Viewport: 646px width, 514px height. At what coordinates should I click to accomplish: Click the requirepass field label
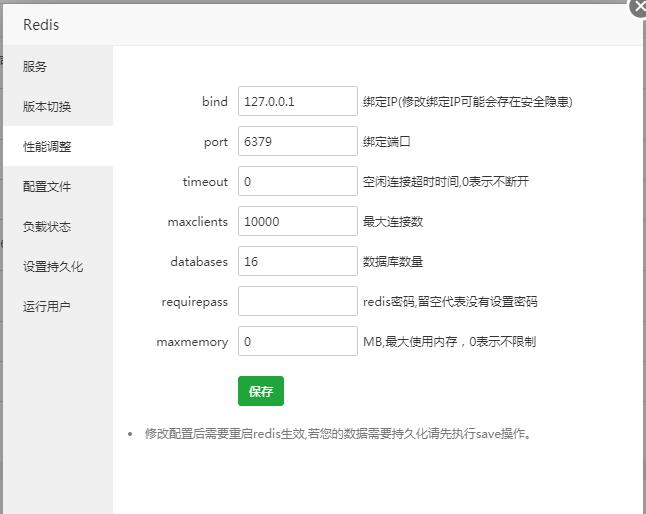[x=194, y=302]
